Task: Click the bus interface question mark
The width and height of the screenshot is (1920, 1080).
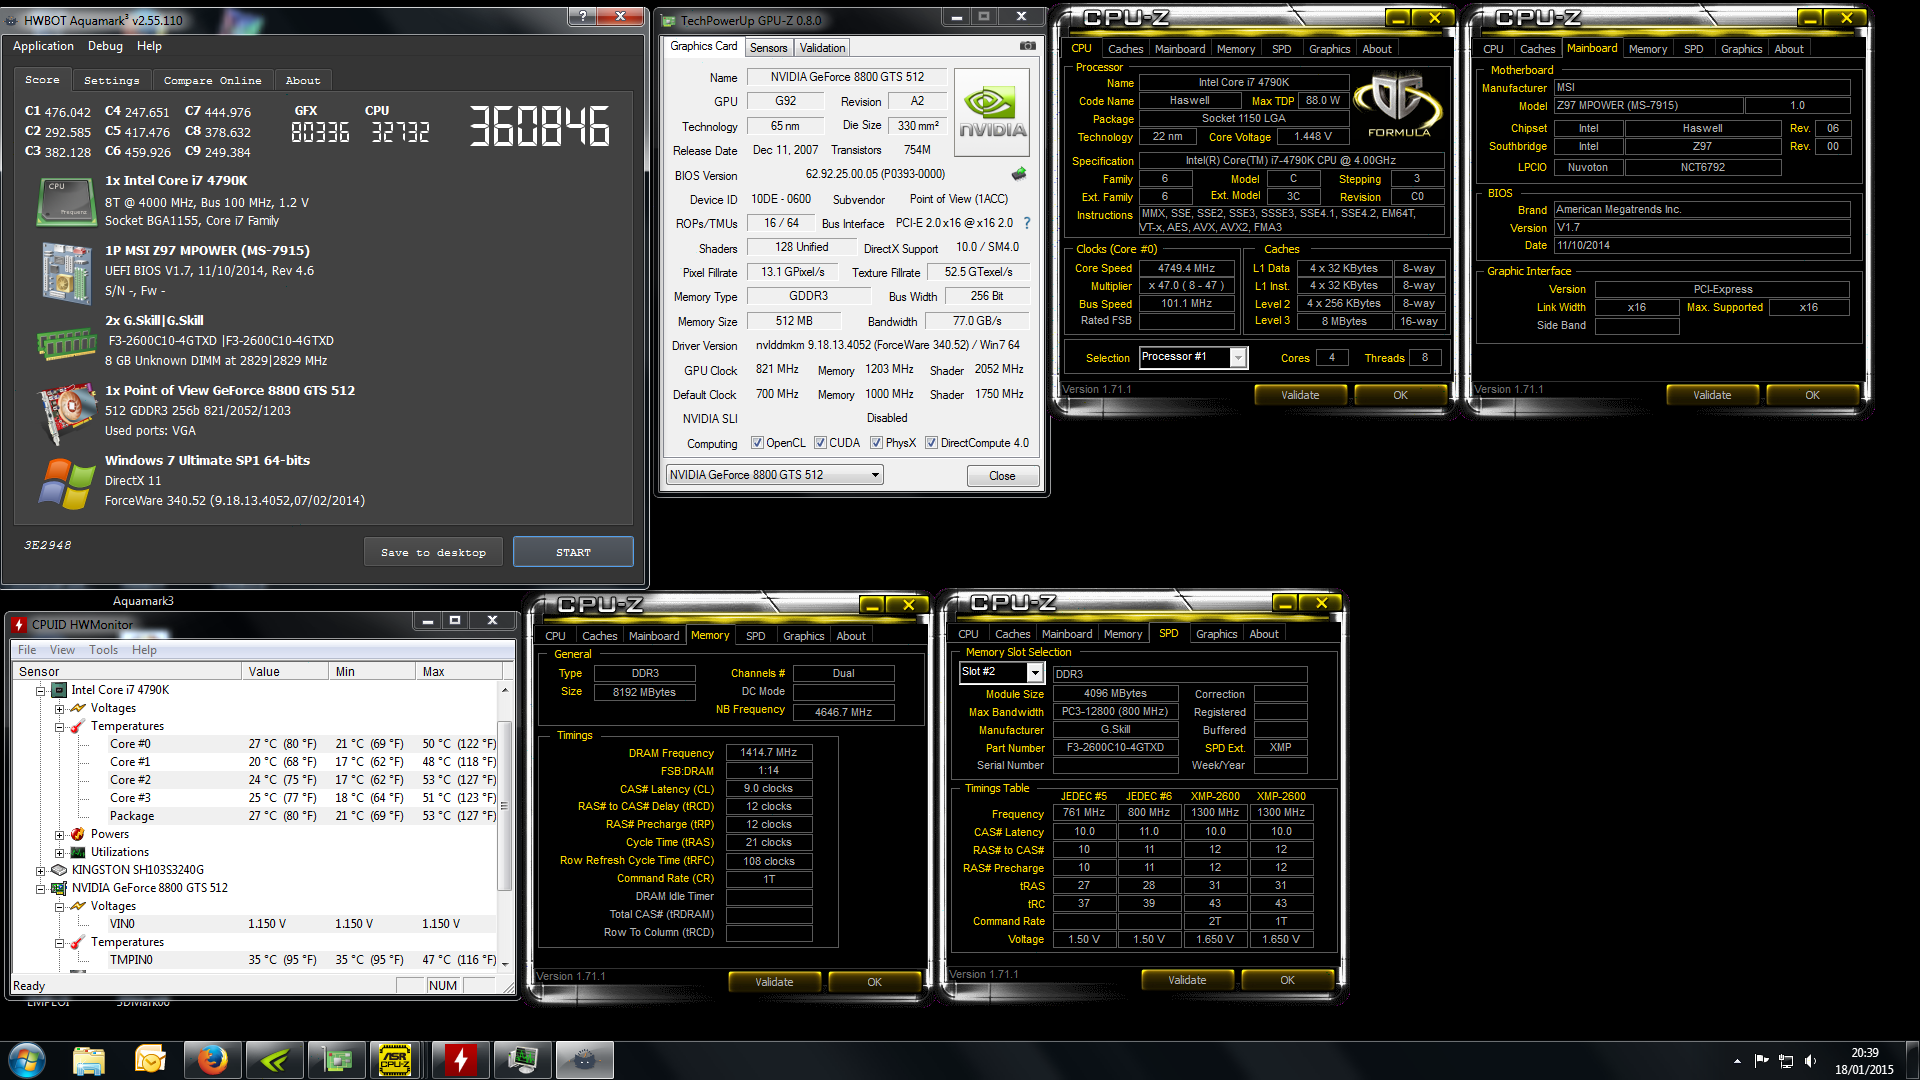Action: [x=1026, y=223]
